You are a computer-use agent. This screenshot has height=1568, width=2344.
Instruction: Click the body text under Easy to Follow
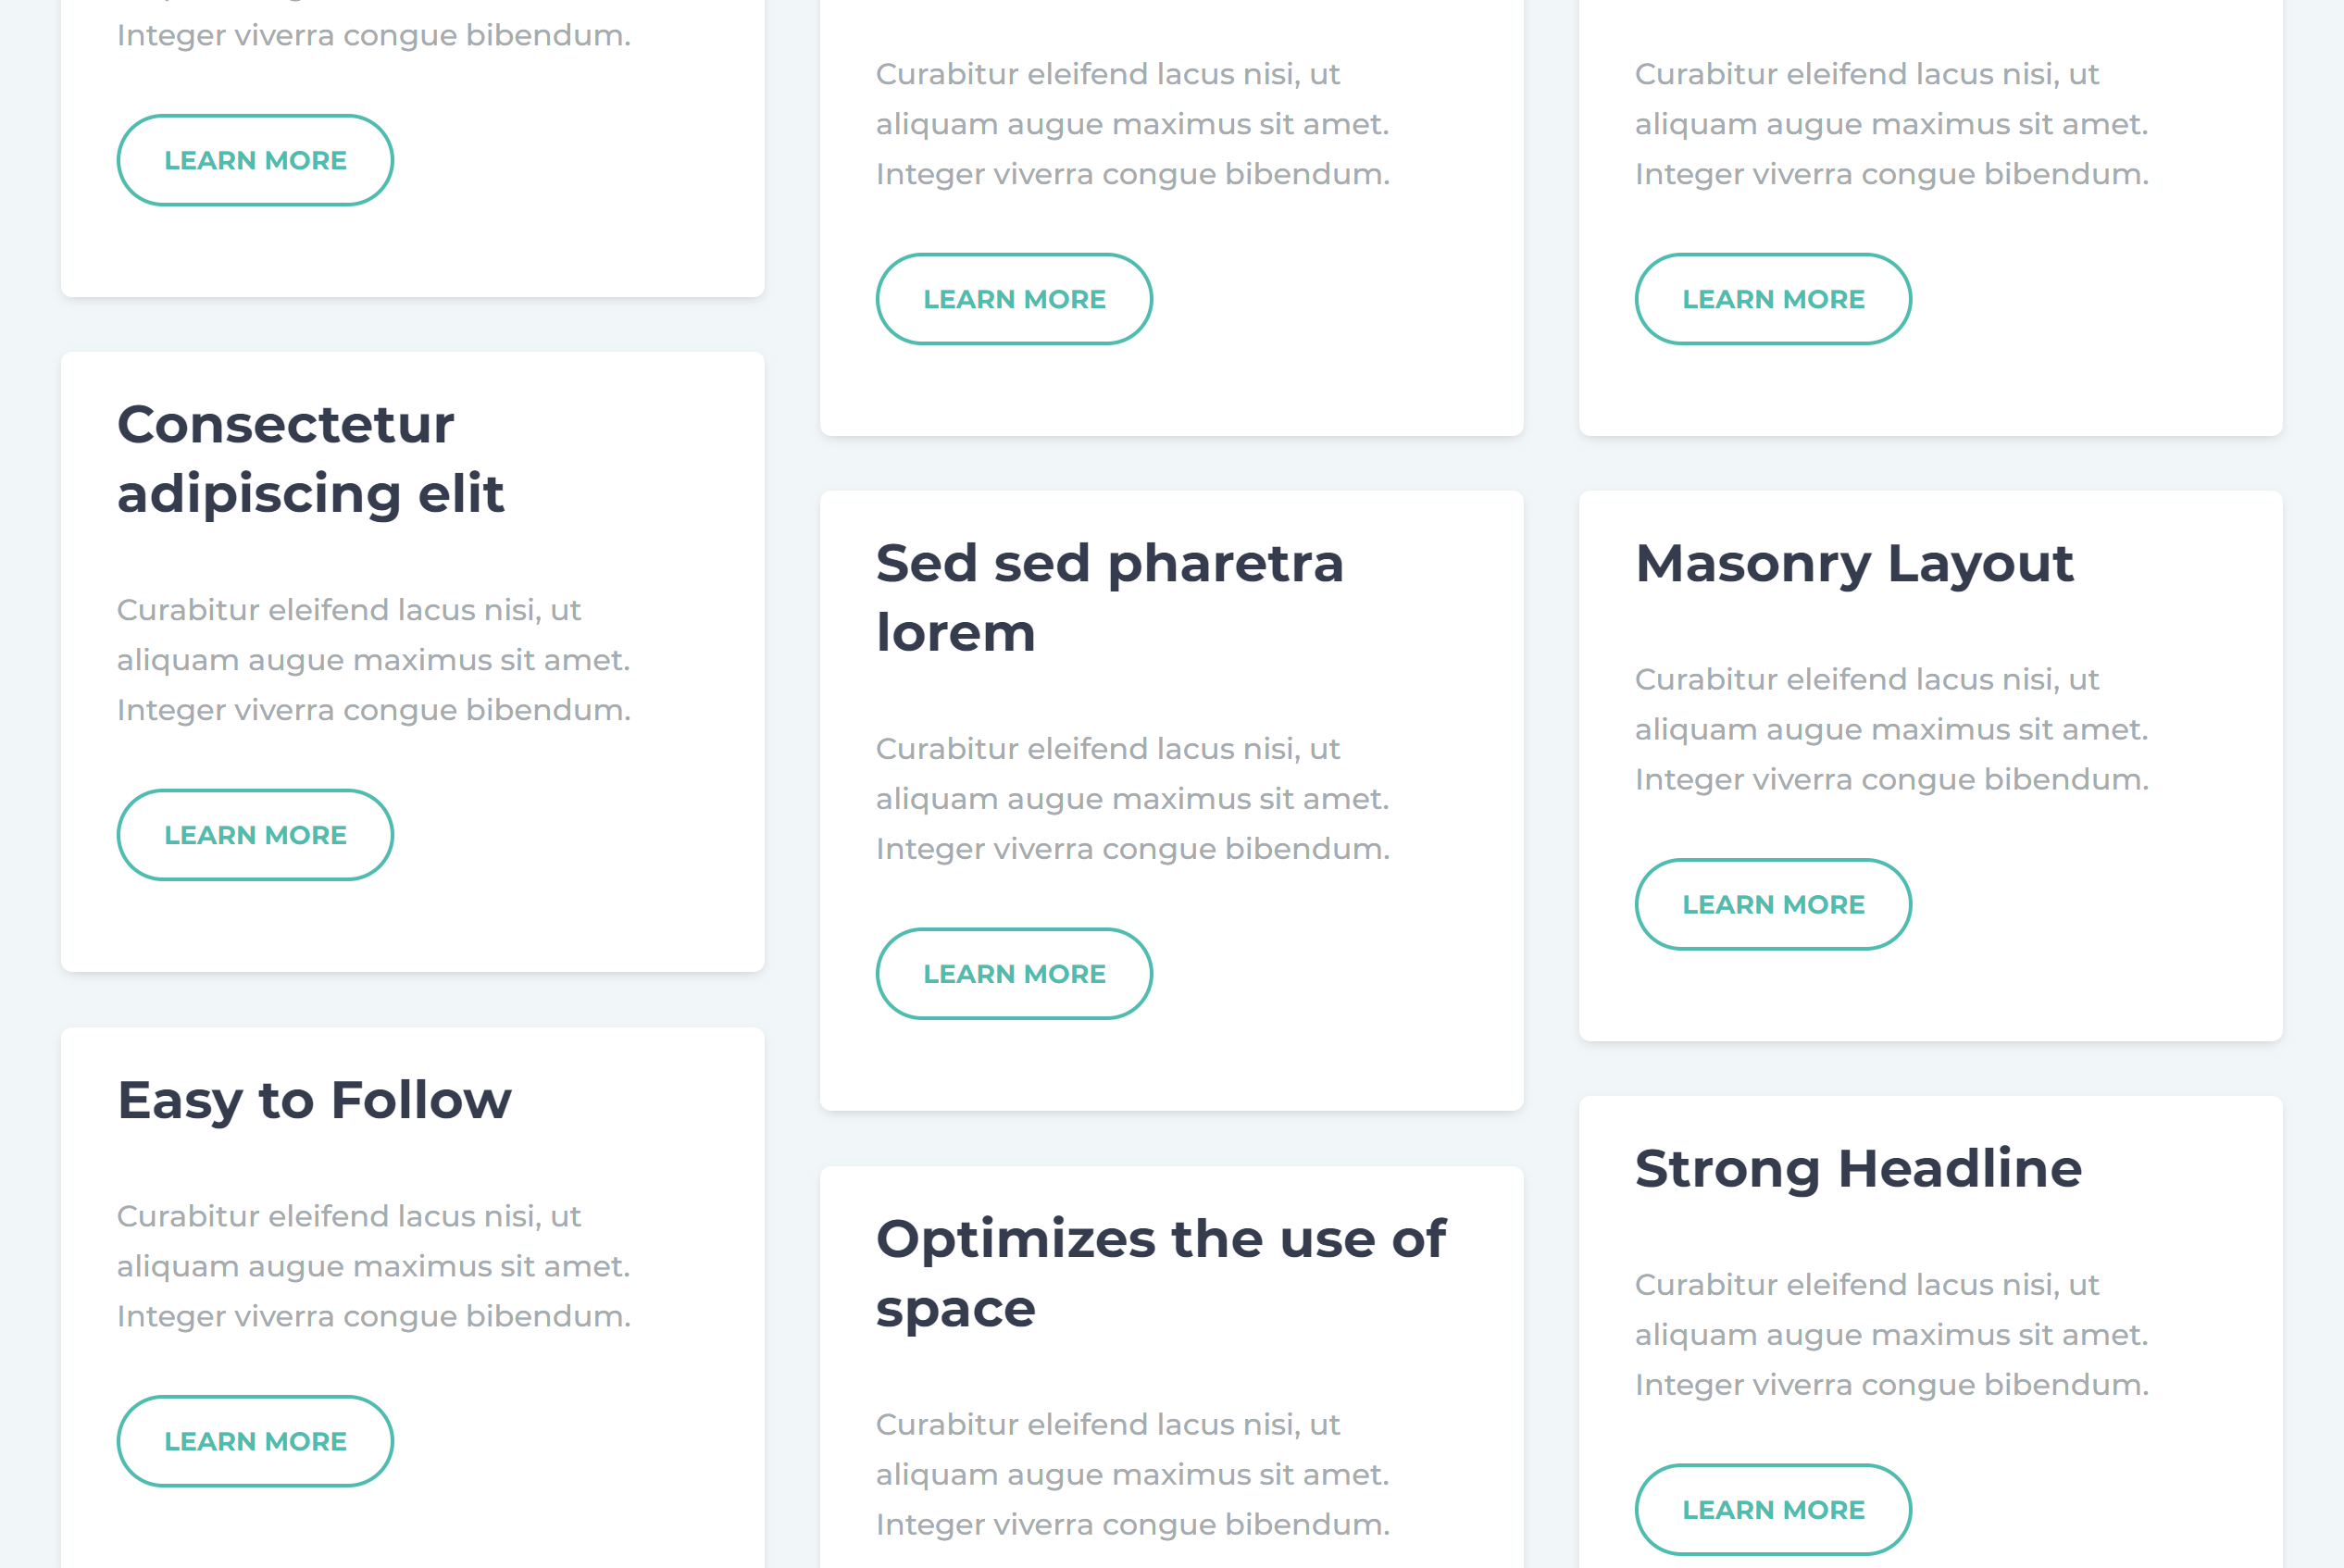coord(373,1266)
